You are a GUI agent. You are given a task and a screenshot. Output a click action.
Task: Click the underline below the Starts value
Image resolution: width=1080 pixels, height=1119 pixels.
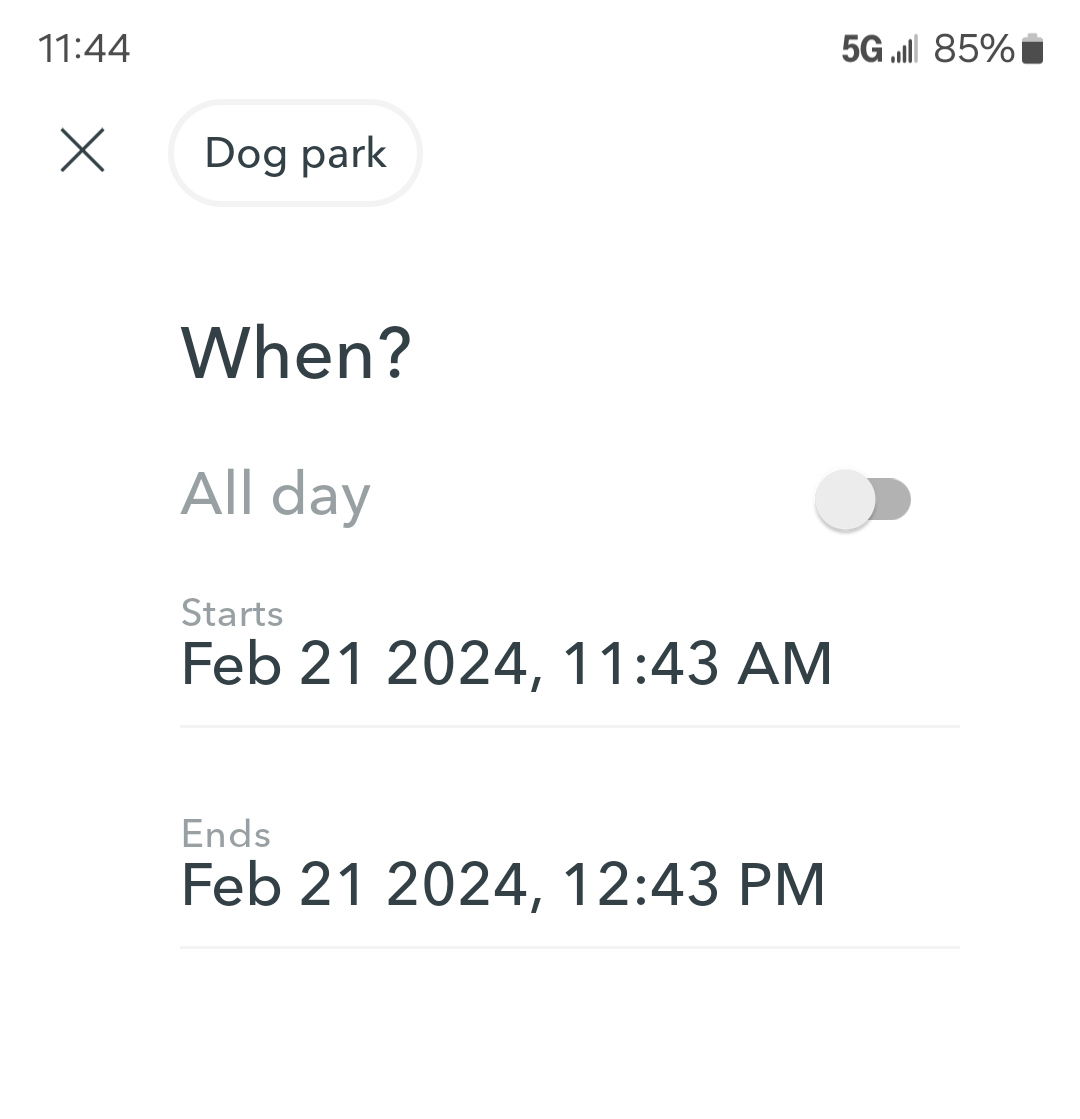[569, 726]
